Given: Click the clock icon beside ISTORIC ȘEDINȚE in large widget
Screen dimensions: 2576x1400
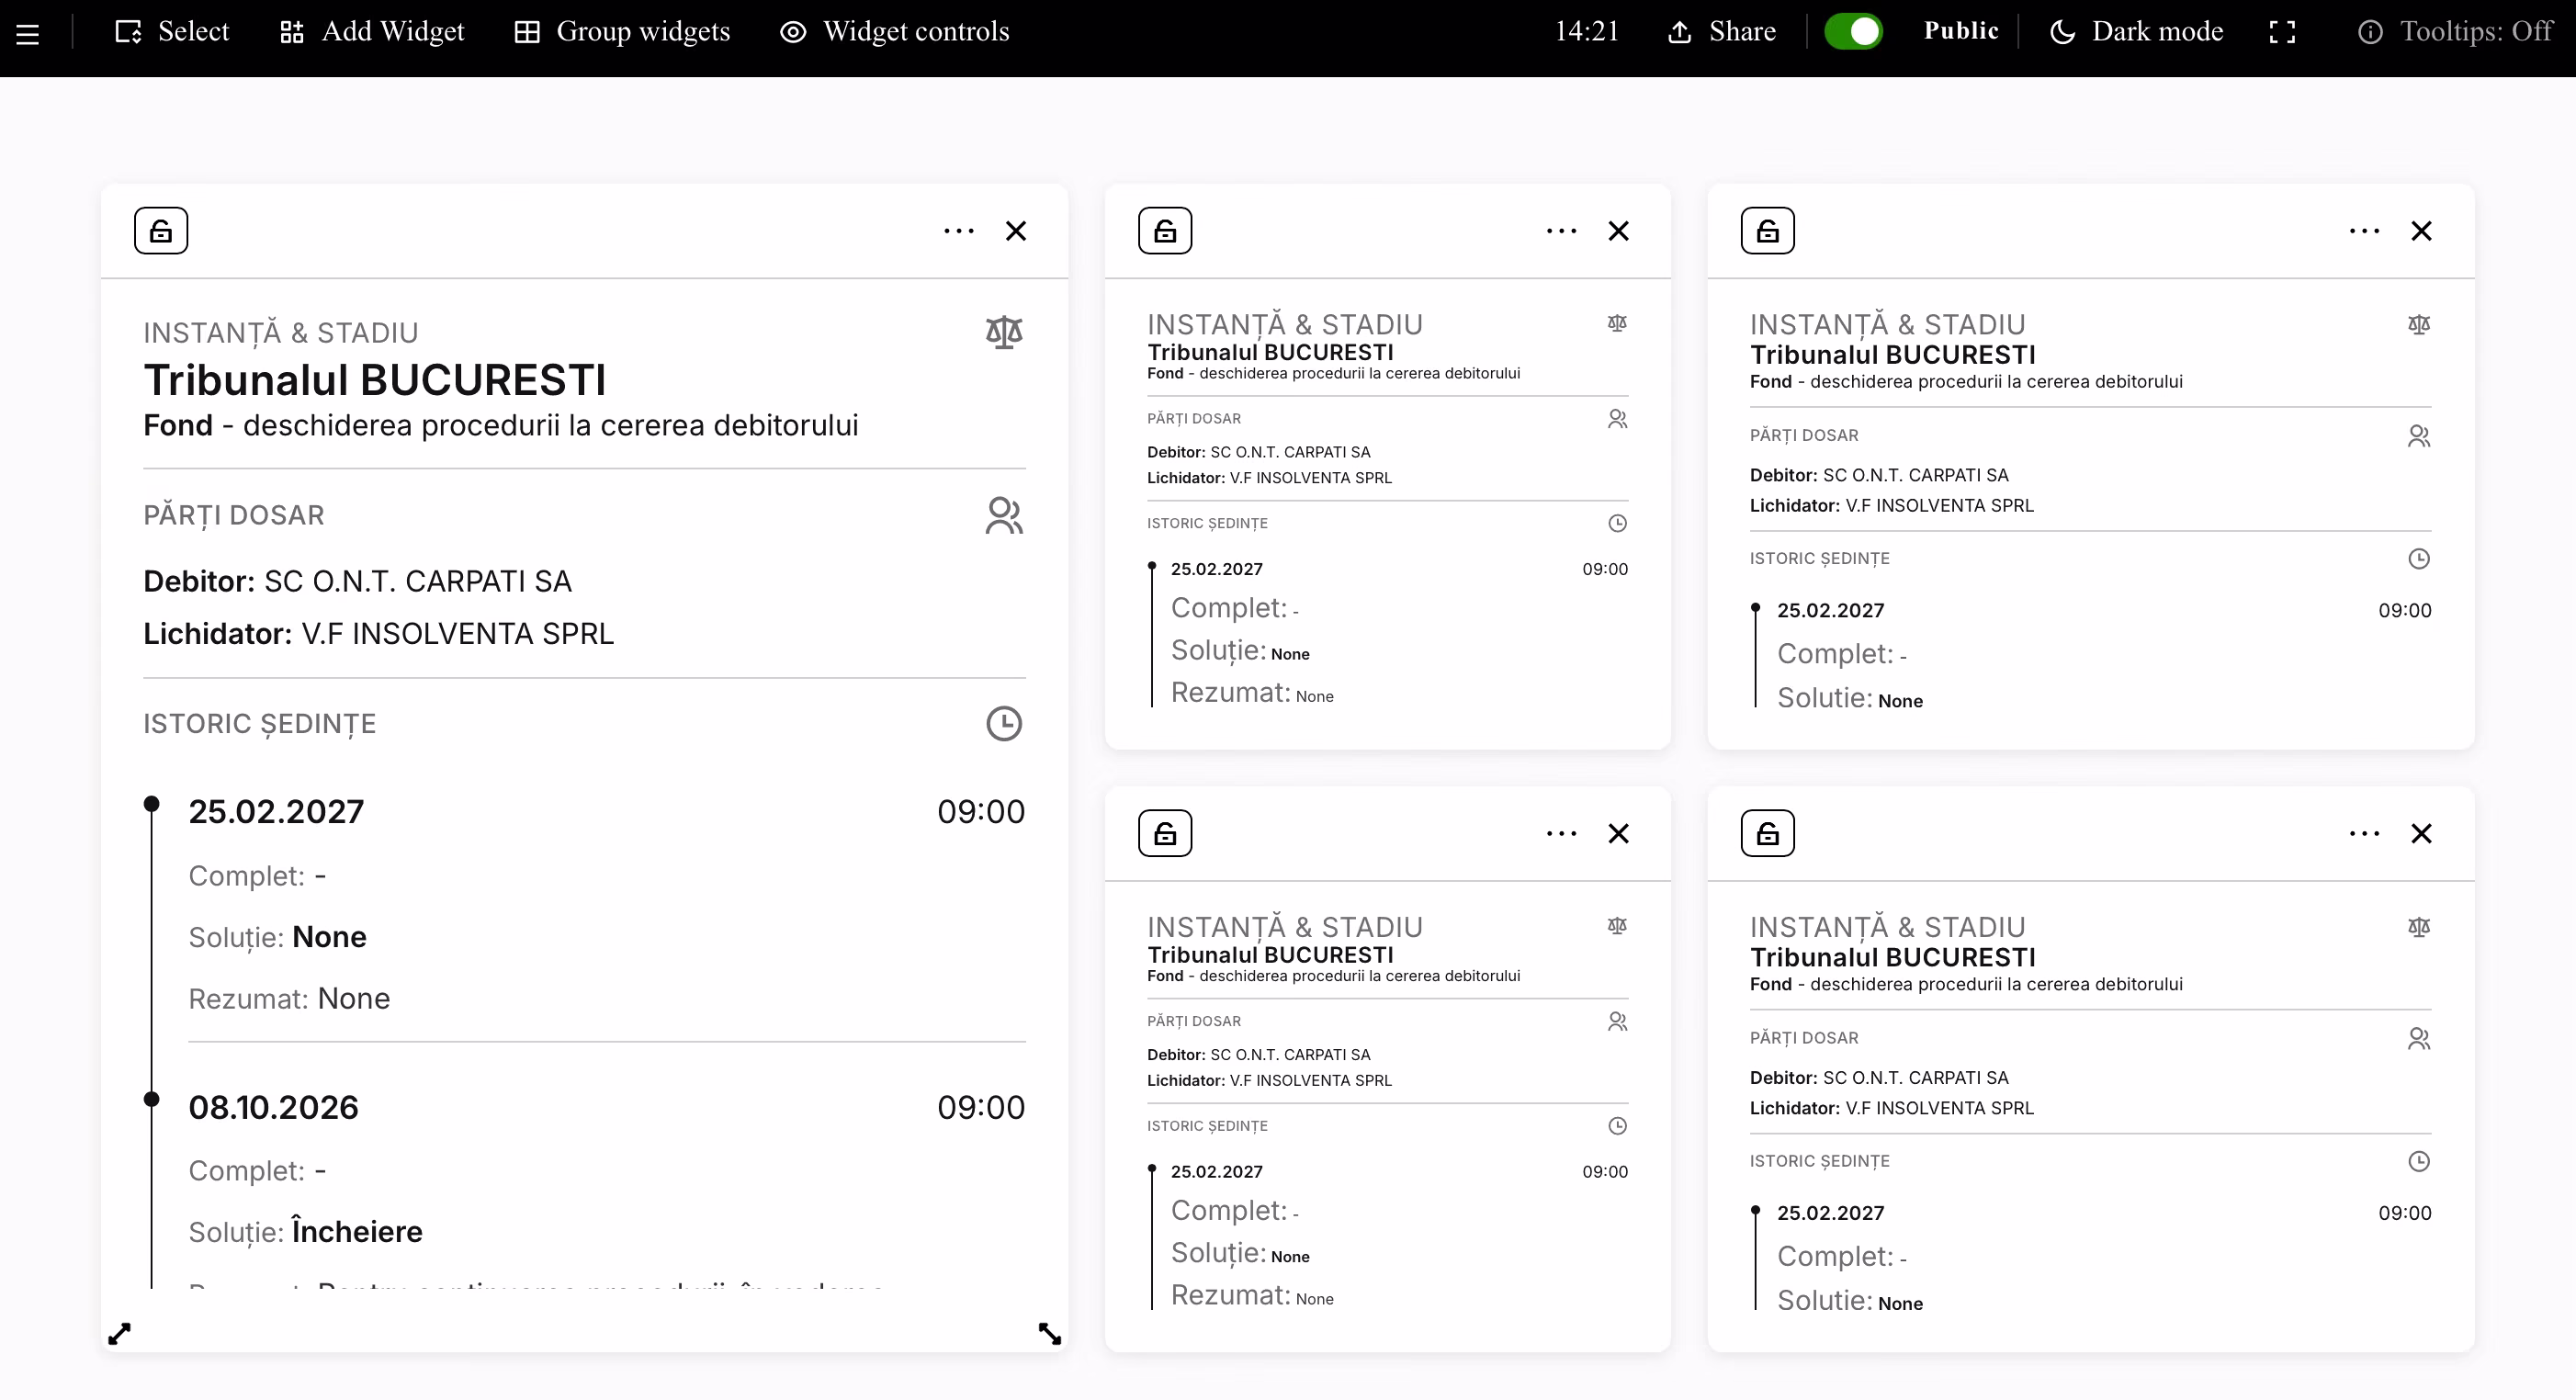Looking at the screenshot, I should (x=1004, y=724).
